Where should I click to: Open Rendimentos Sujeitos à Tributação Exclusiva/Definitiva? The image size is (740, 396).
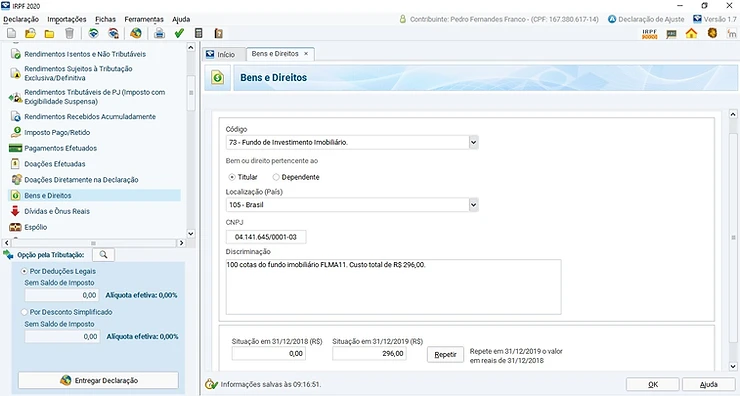(x=78, y=73)
